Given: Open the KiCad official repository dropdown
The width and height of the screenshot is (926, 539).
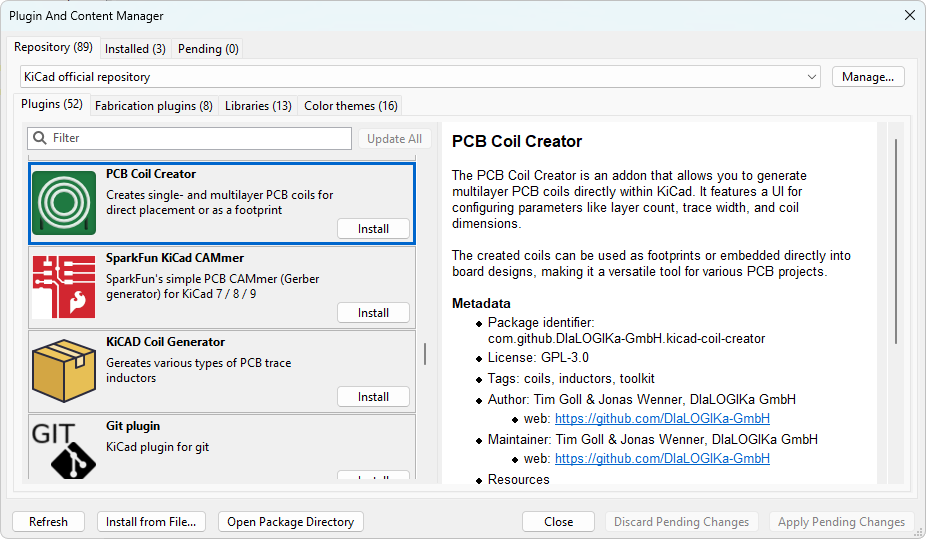Looking at the screenshot, I should tap(420, 77).
